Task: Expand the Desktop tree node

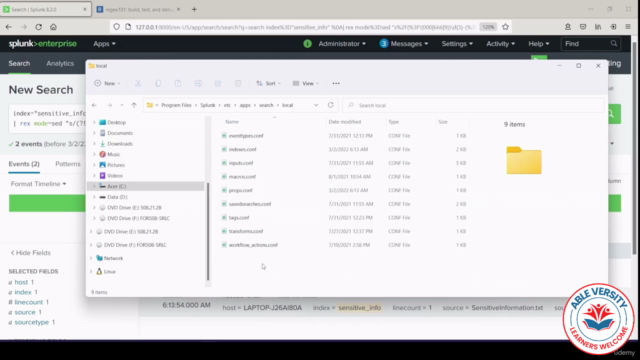Action: [x=94, y=122]
